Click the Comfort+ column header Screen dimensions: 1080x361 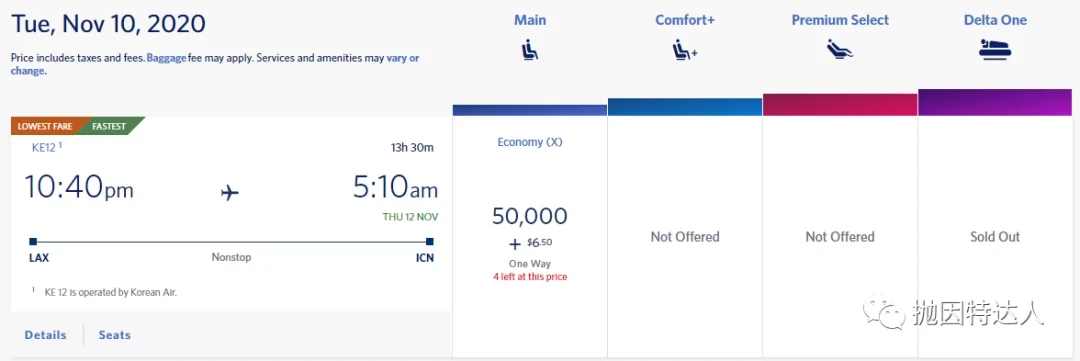pos(685,20)
